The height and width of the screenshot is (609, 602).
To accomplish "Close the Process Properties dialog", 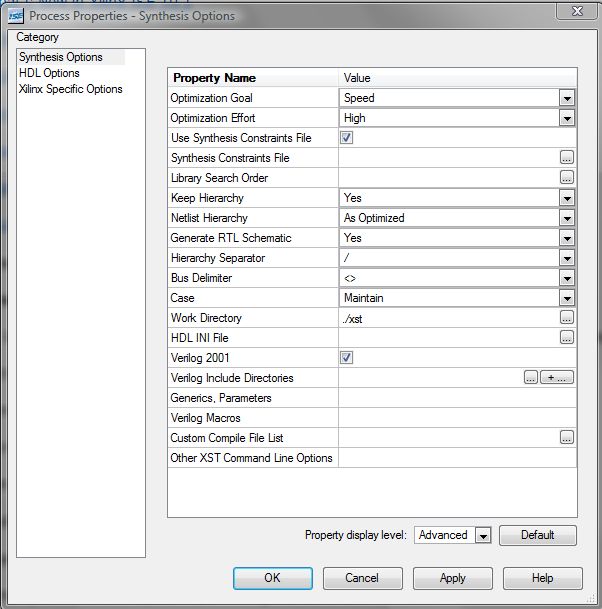I will (x=577, y=11).
